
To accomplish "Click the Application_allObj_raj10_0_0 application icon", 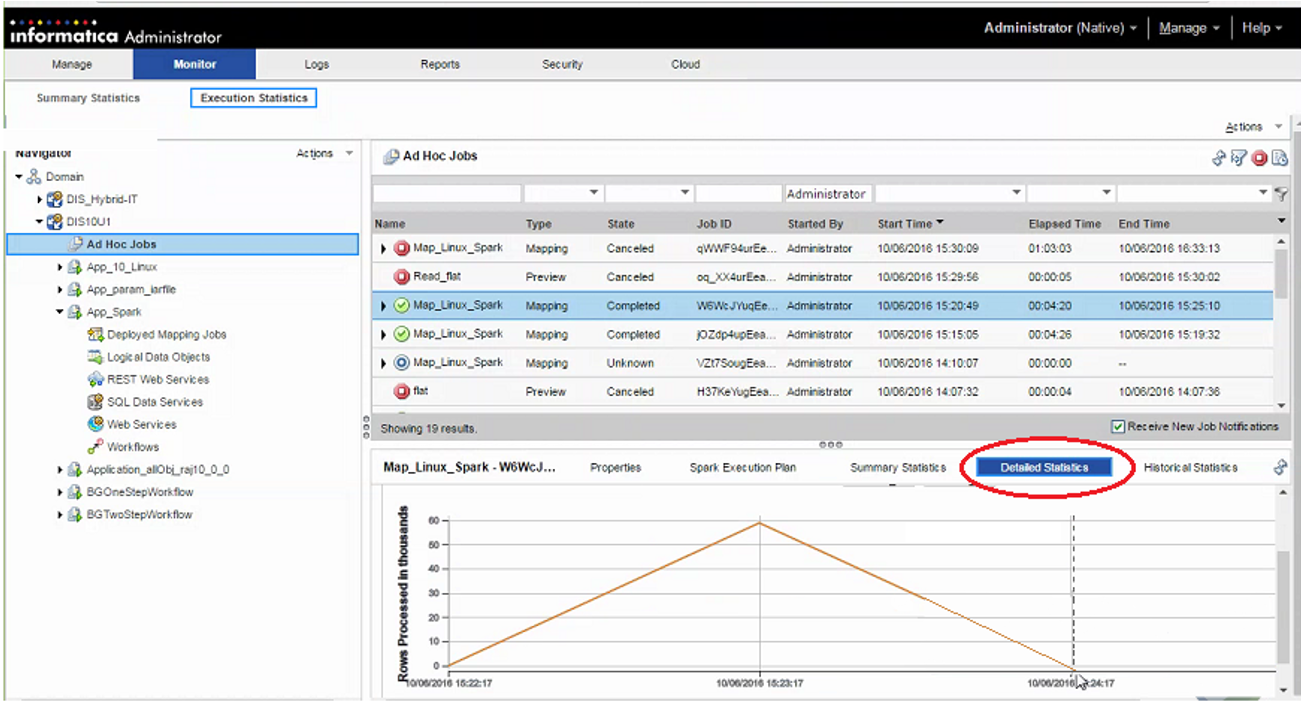I will 75,470.
